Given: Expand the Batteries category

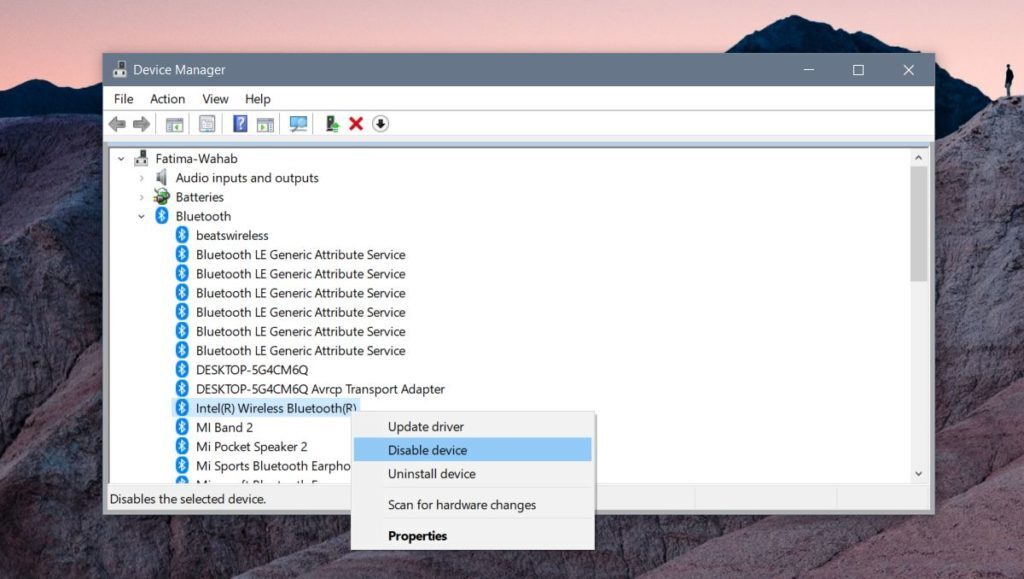Looking at the screenshot, I should tap(141, 197).
